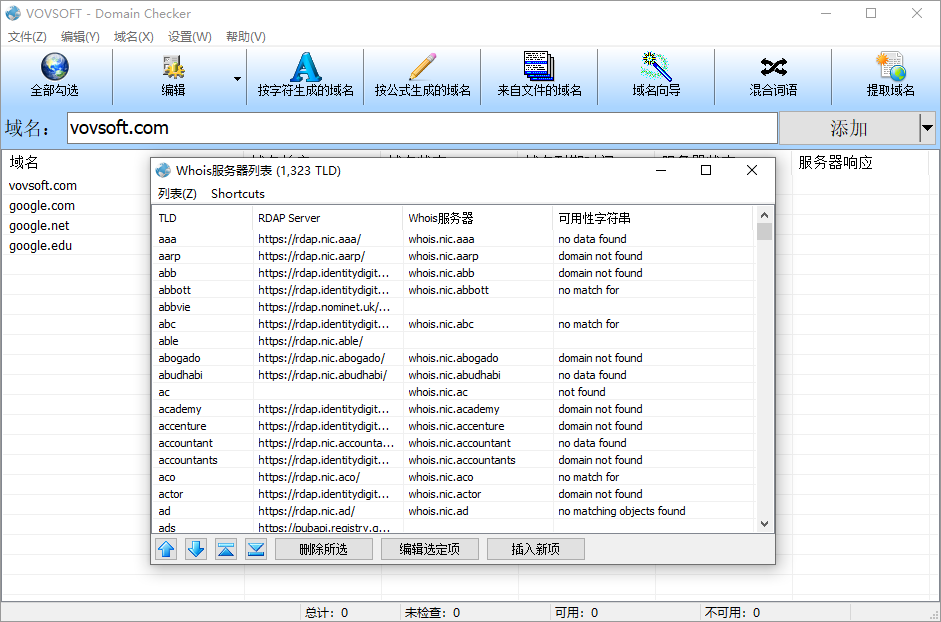Select the aaa TLD row
This screenshot has height=622, width=941.
tap(453, 239)
